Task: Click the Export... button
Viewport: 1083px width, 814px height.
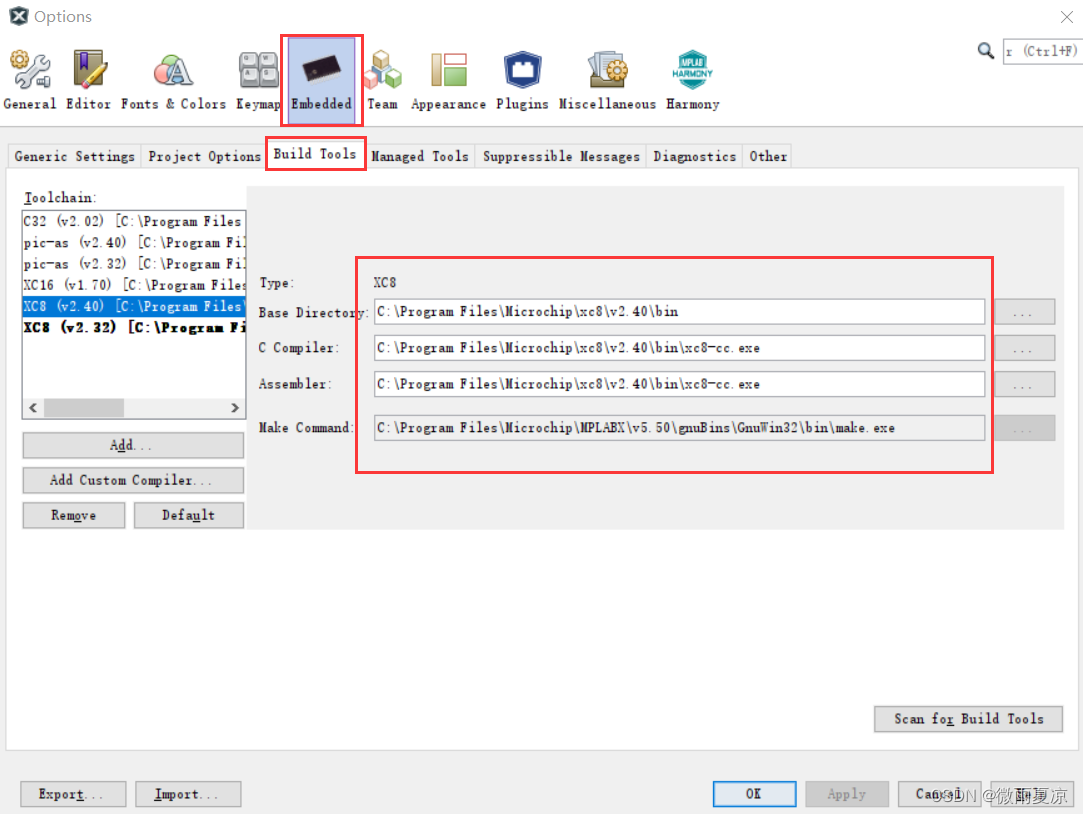Action: click(73, 794)
